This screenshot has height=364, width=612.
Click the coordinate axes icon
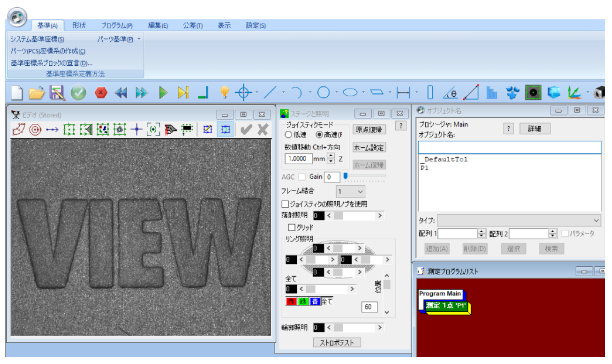[574, 93]
